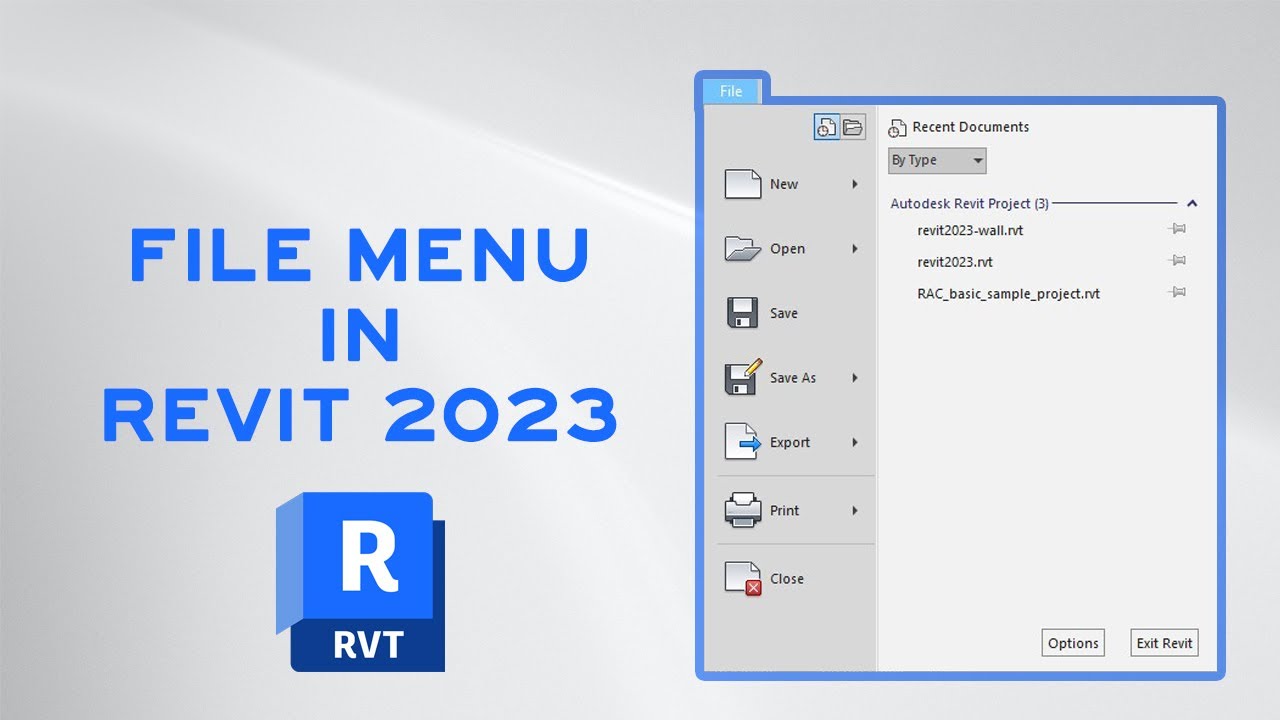This screenshot has height=720, width=1280.
Task: Choose the Save As menu entry label
Action: tap(793, 378)
